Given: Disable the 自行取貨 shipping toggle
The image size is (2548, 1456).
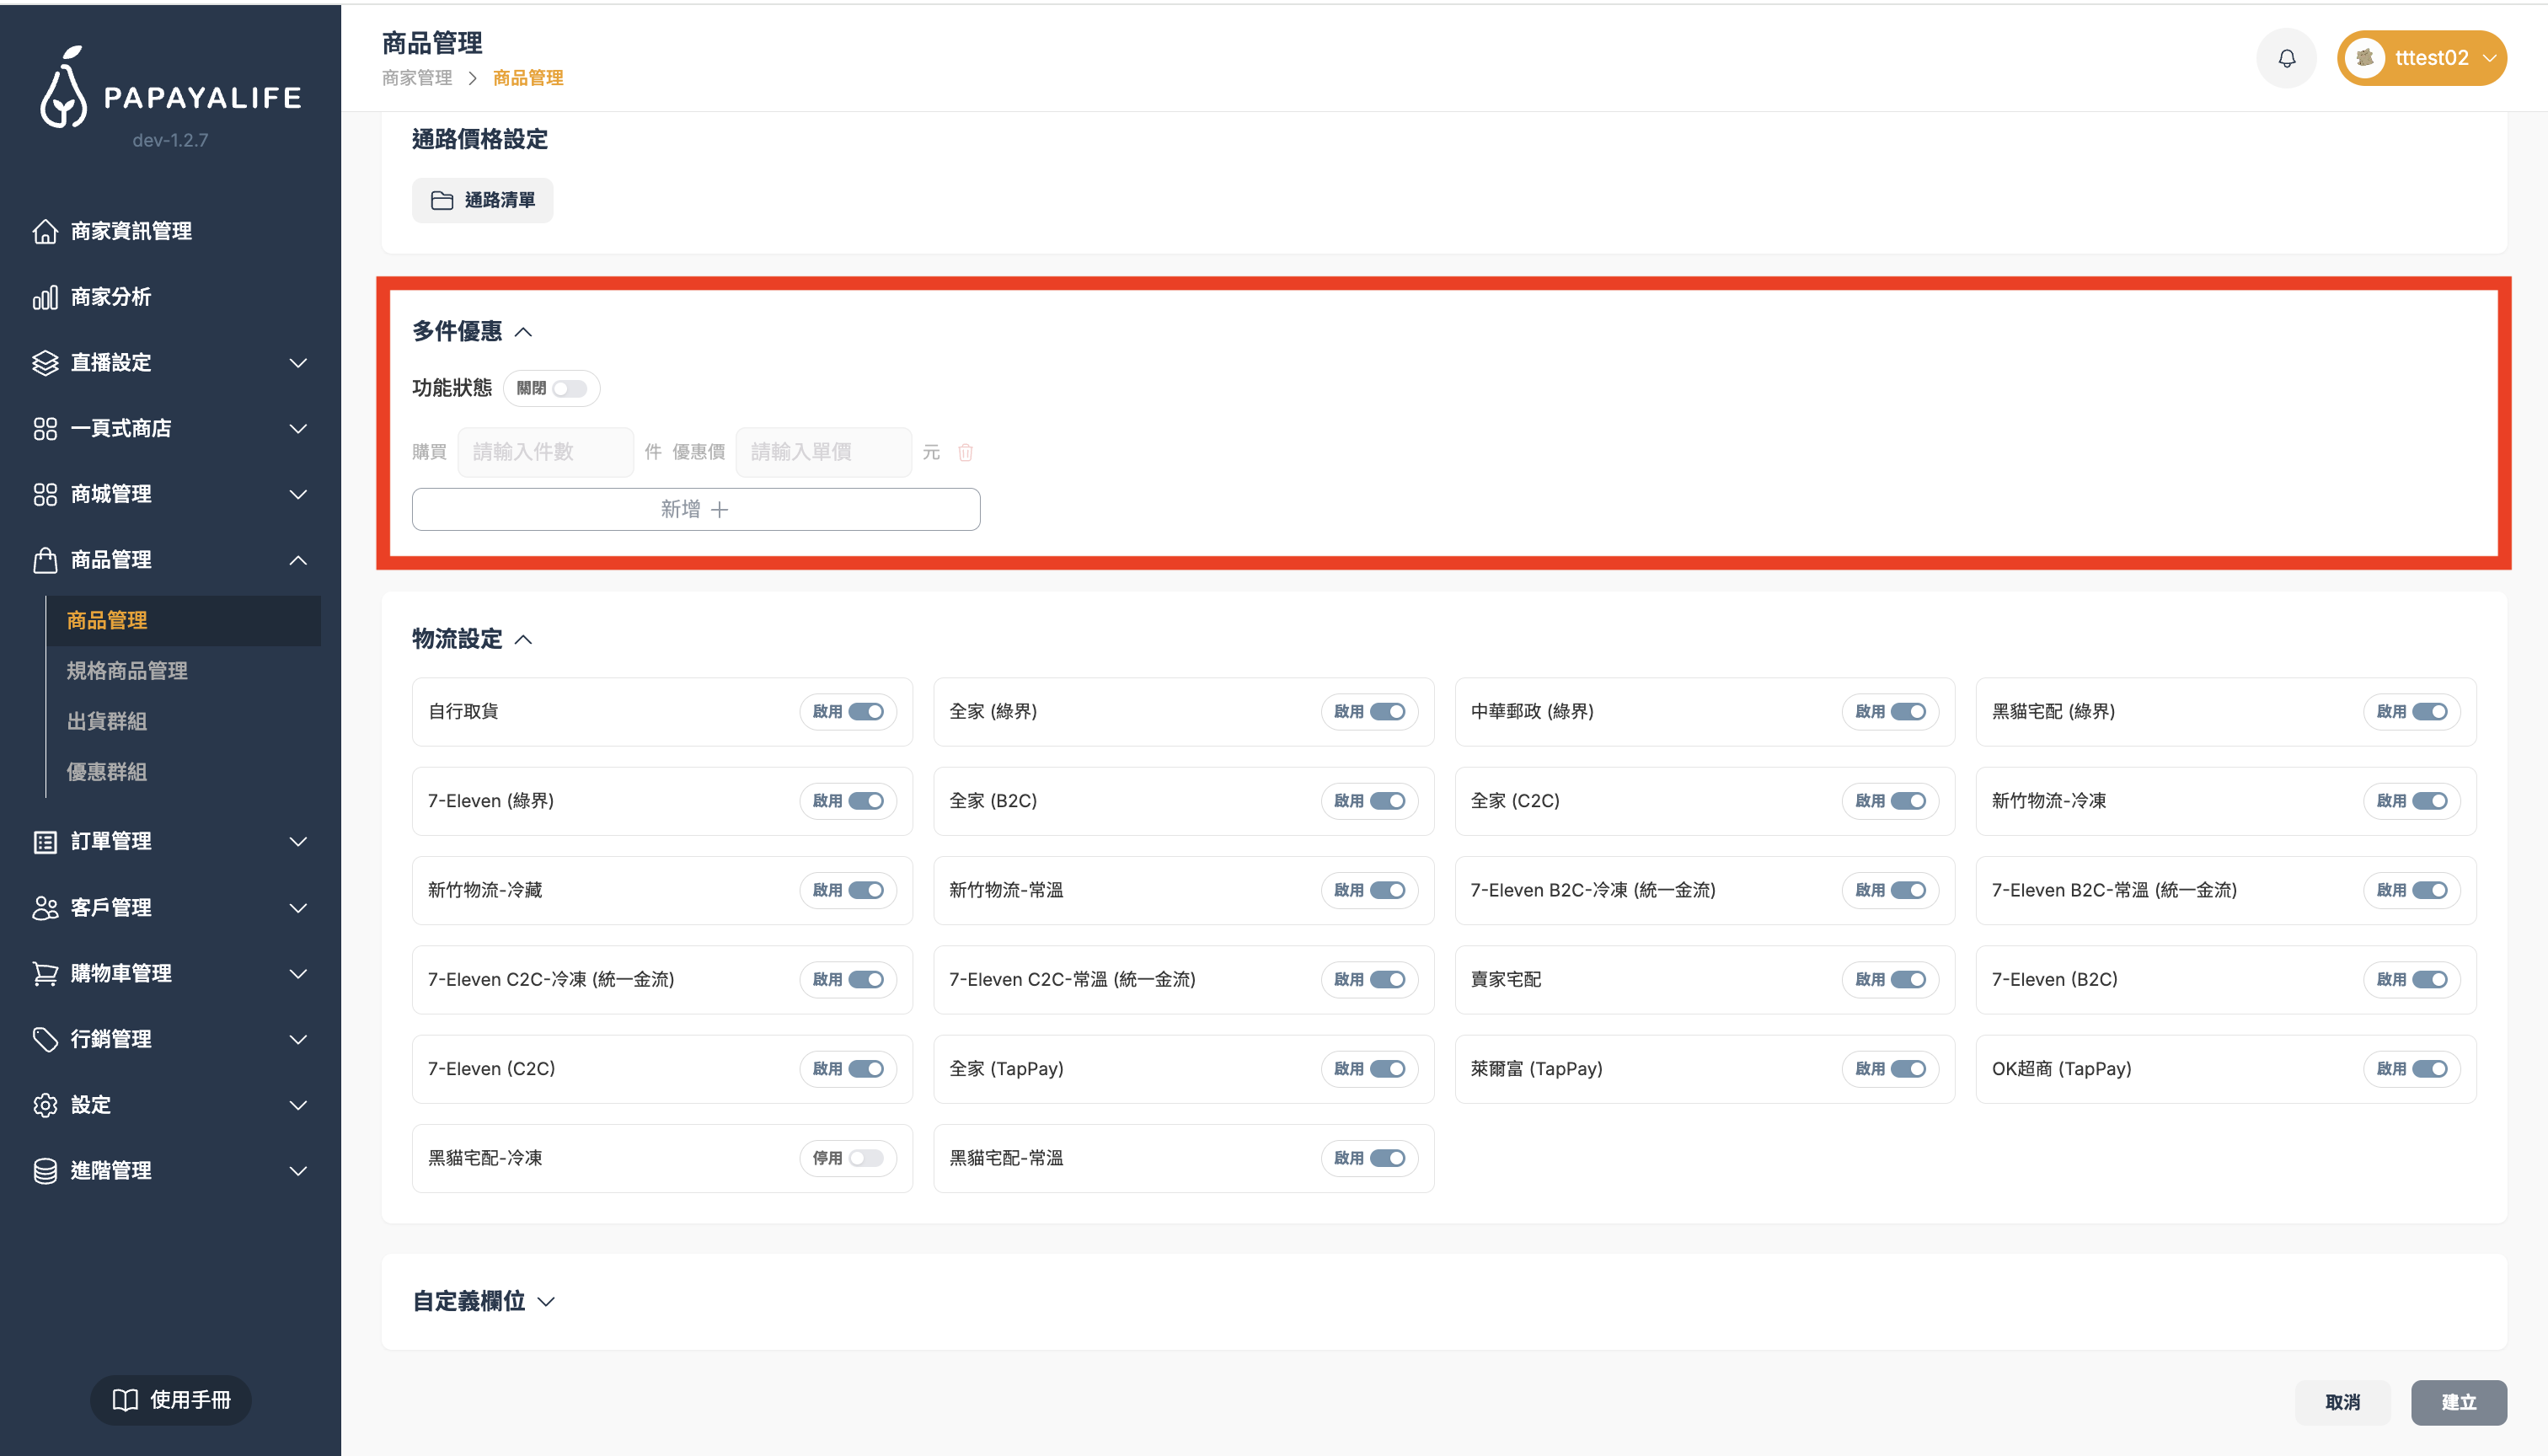Looking at the screenshot, I should (866, 712).
